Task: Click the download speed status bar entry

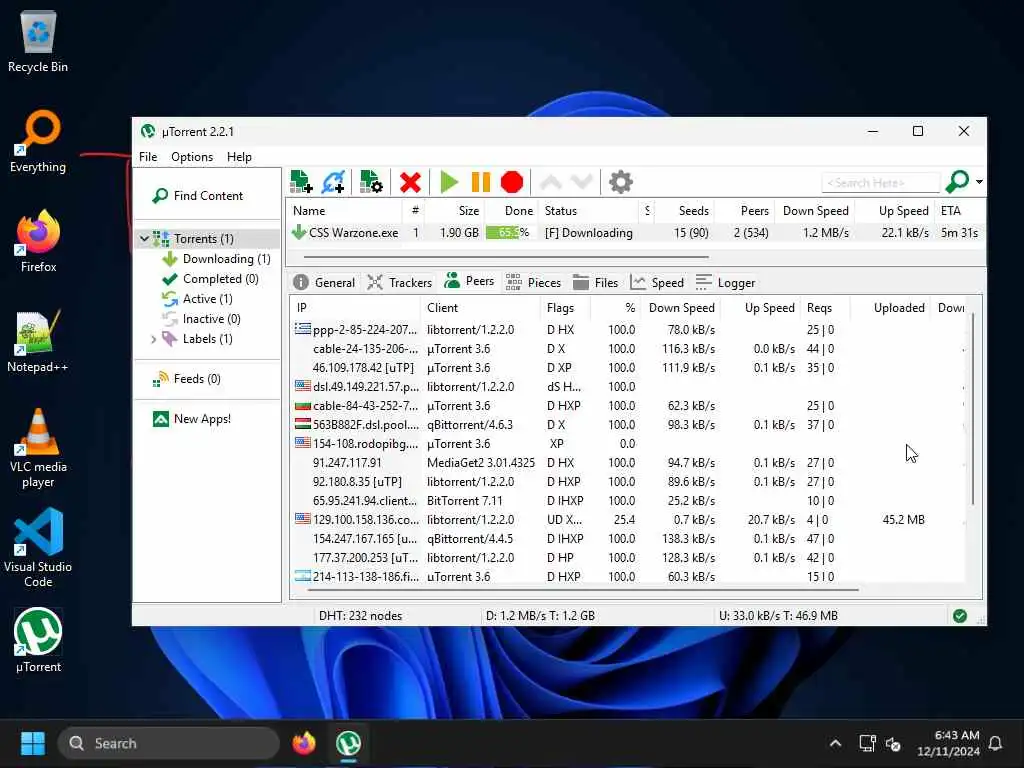Action: click(540, 616)
